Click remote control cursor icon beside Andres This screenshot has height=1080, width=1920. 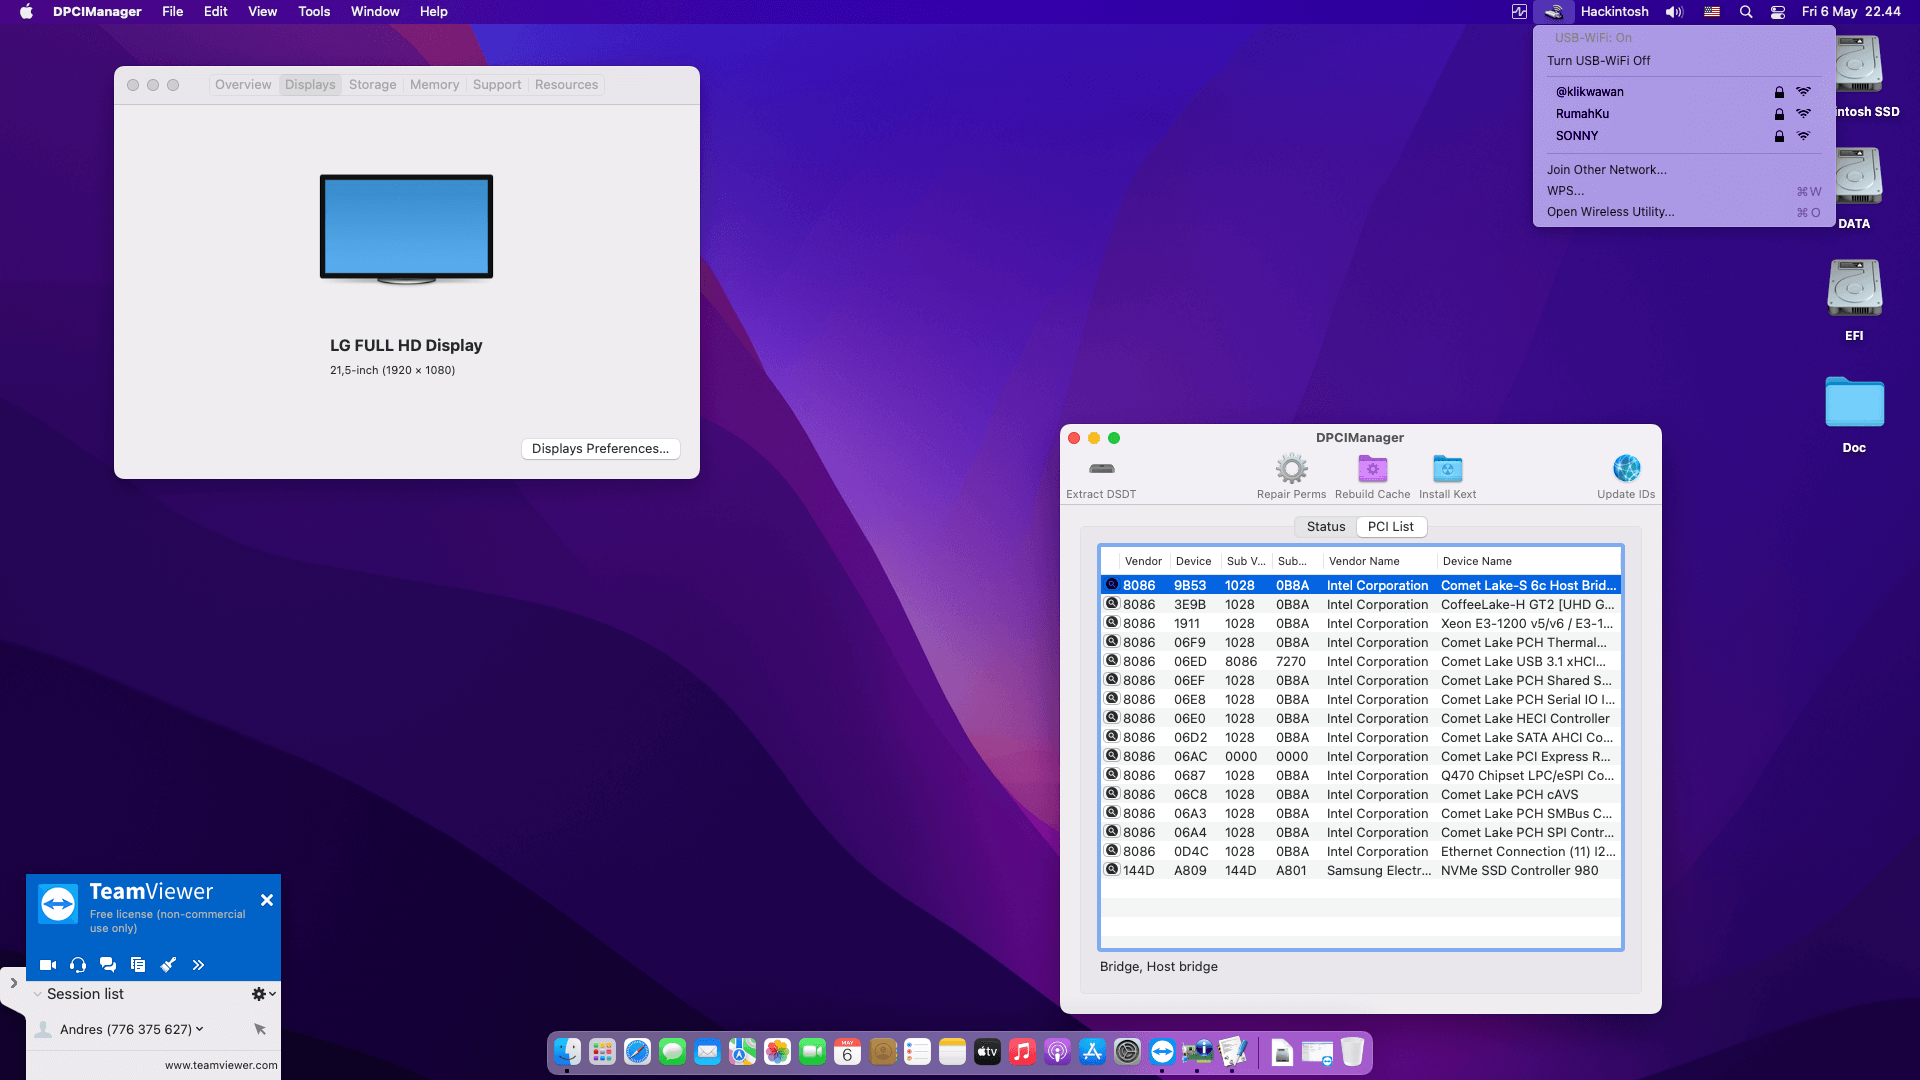tap(260, 1029)
